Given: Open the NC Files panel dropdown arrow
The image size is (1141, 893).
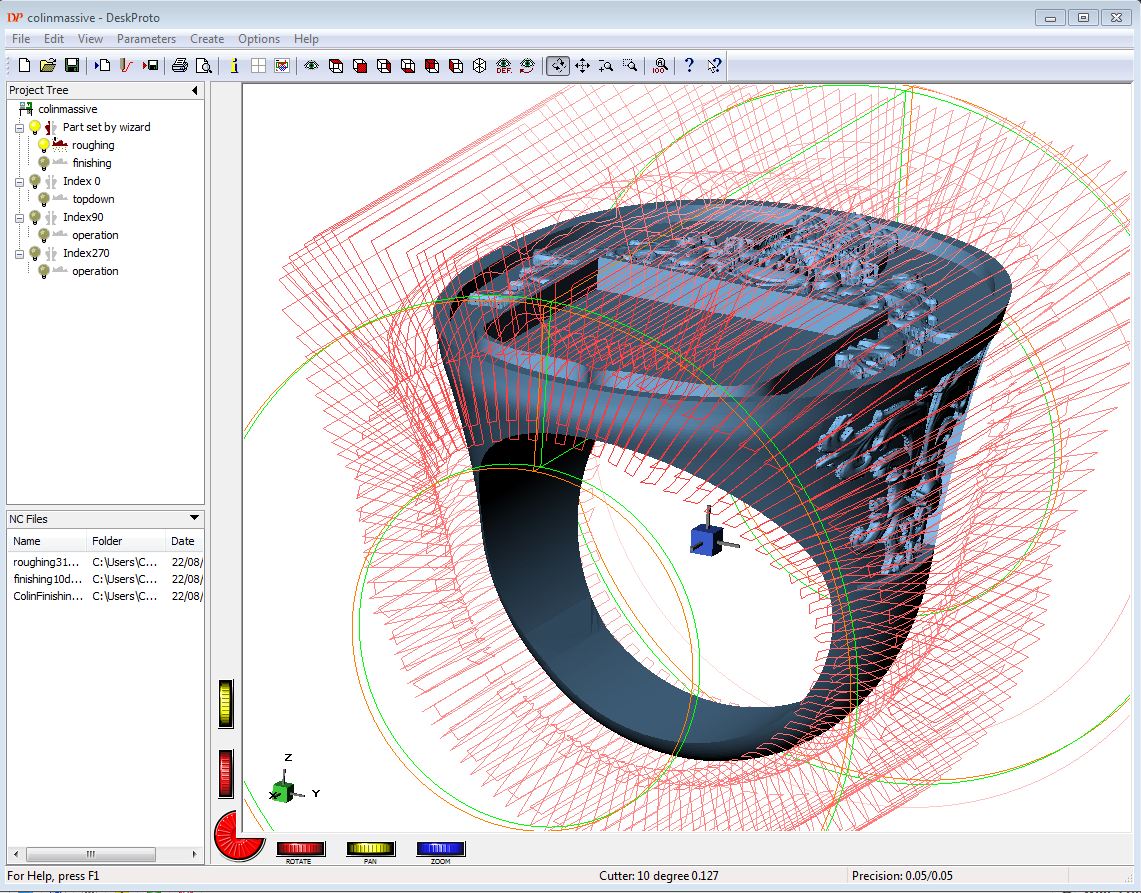Looking at the screenshot, I should [x=194, y=518].
